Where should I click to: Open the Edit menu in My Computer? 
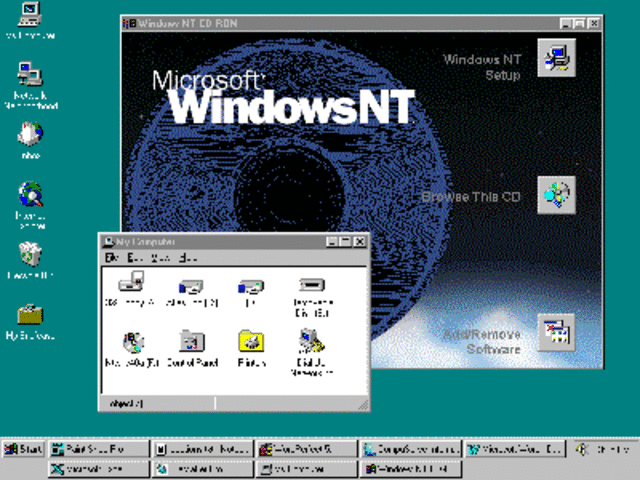click(134, 258)
